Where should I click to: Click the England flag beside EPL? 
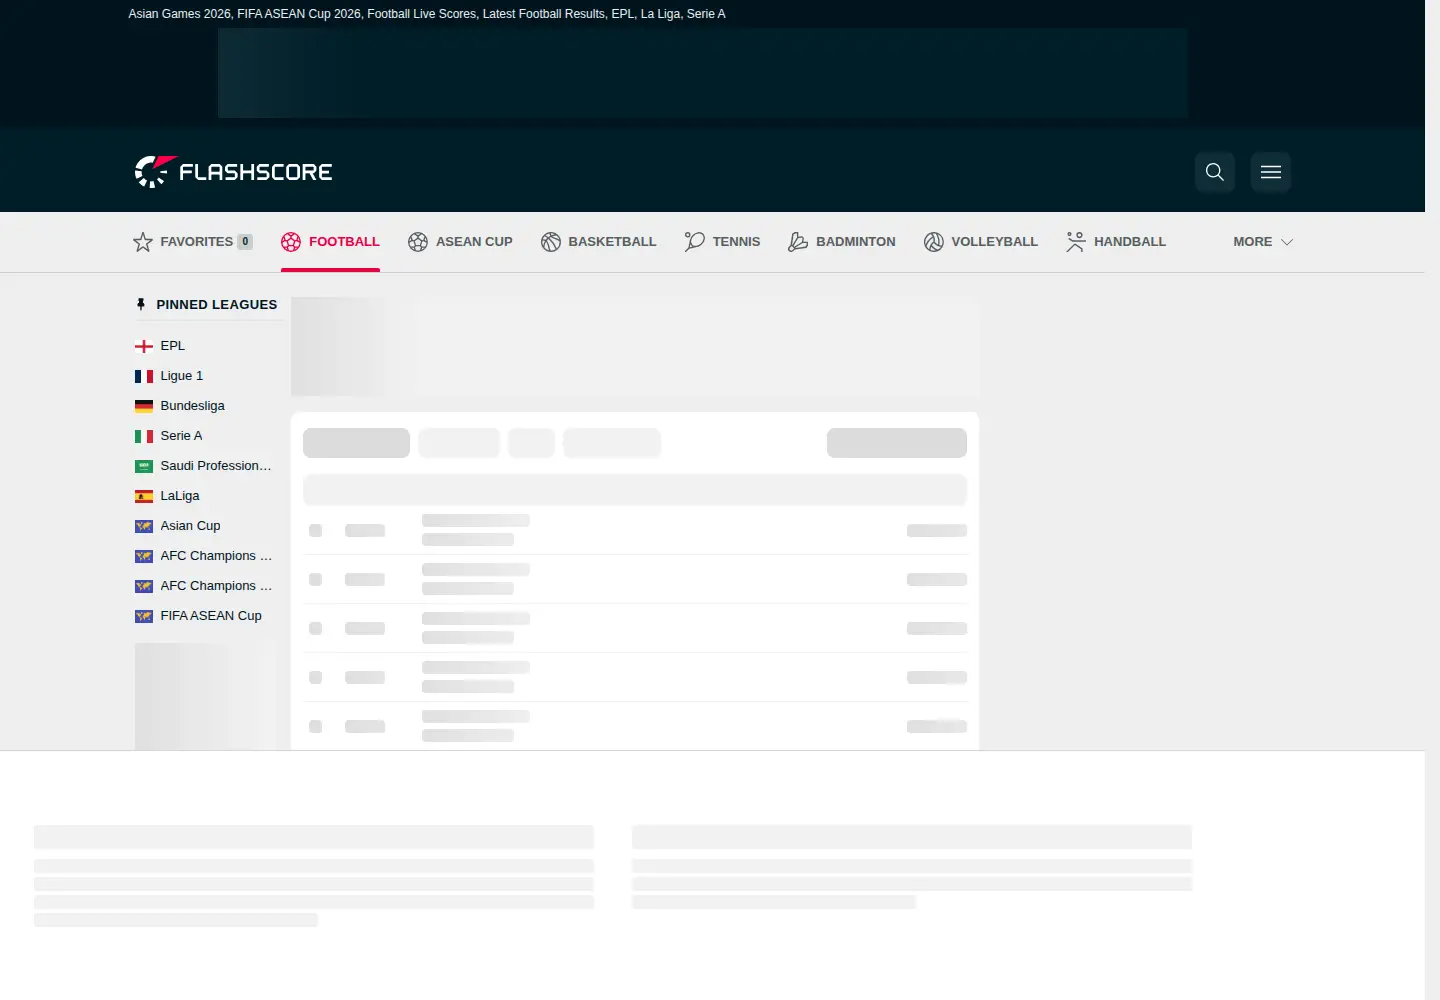click(144, 346)
